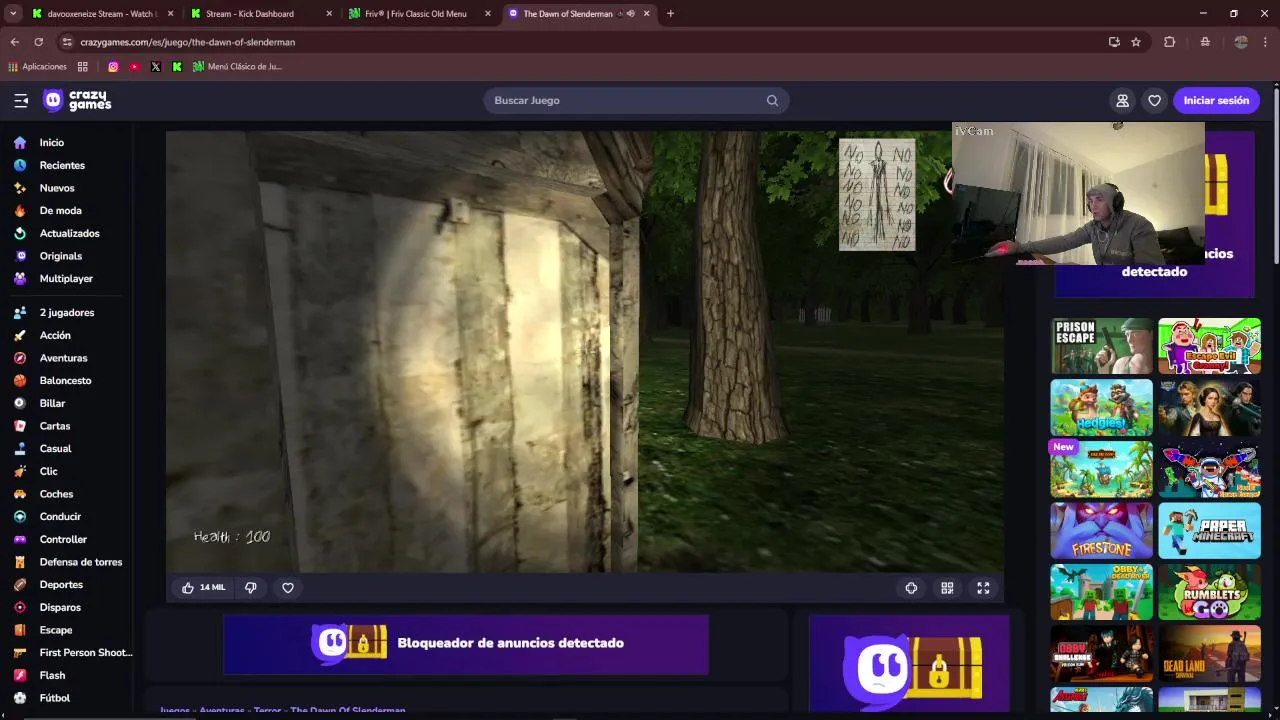Open Instagram bookmark icon

(113, 67)
